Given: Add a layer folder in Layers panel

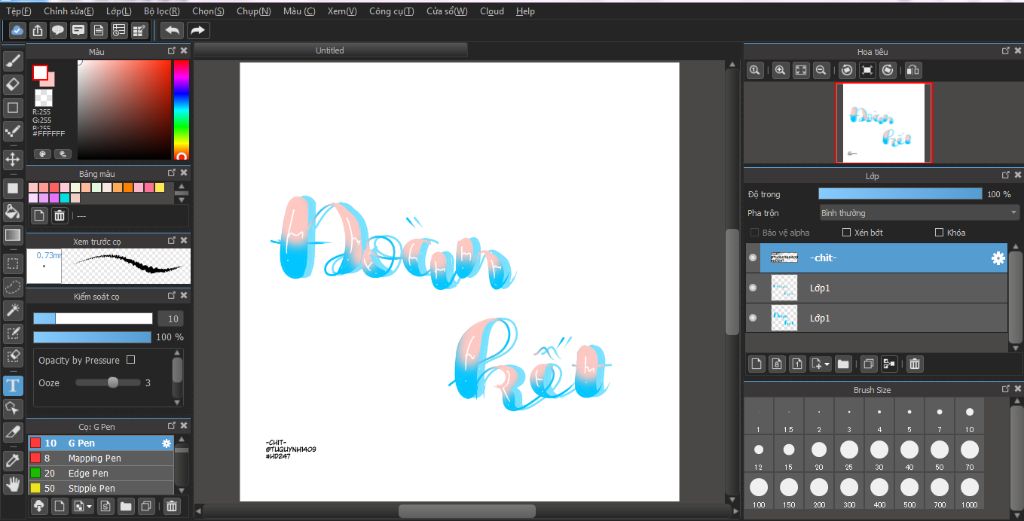Looking at the screenshot, I should [x=843, y=364].
